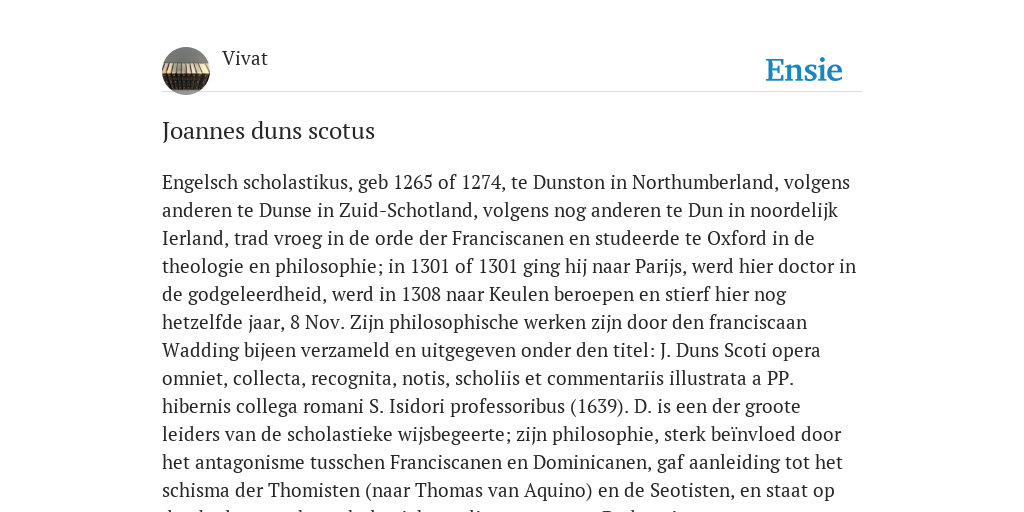The width and height of the screenshot is (1024, 512).
Task: Click the Vivat round avatar image
Action: (186, 71)
